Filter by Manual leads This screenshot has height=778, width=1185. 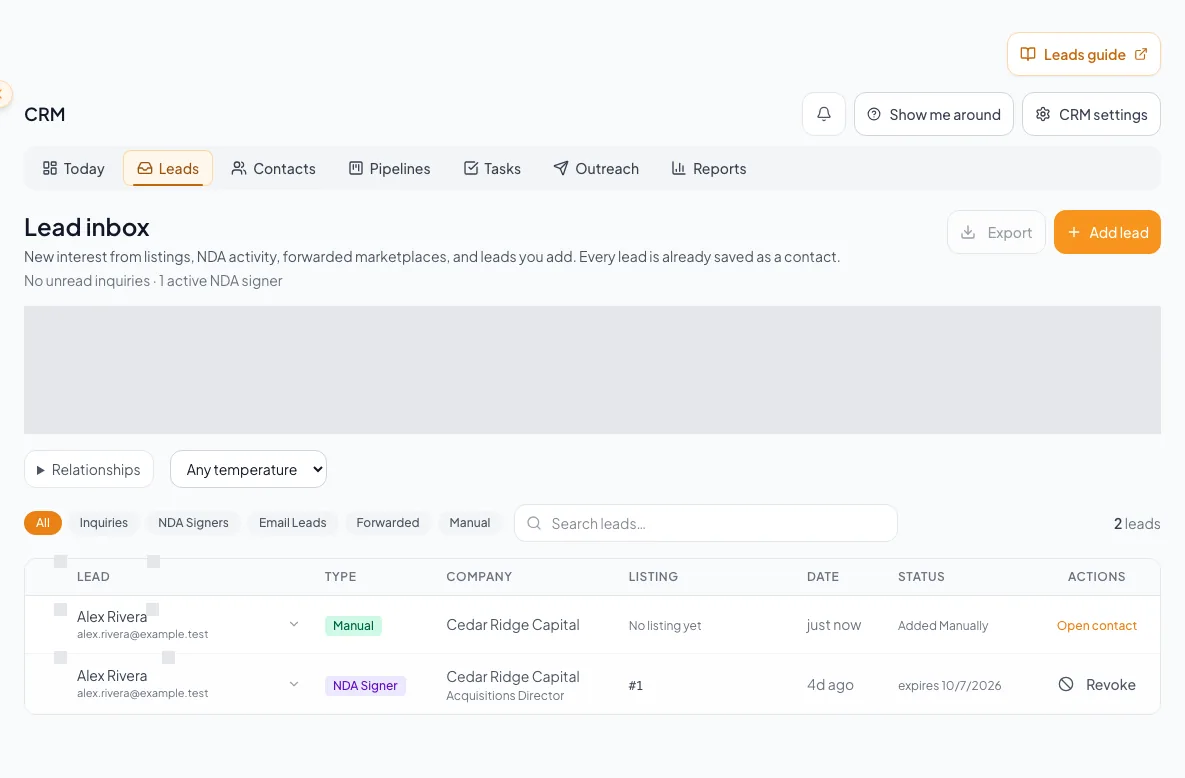(x=470, y=522)
